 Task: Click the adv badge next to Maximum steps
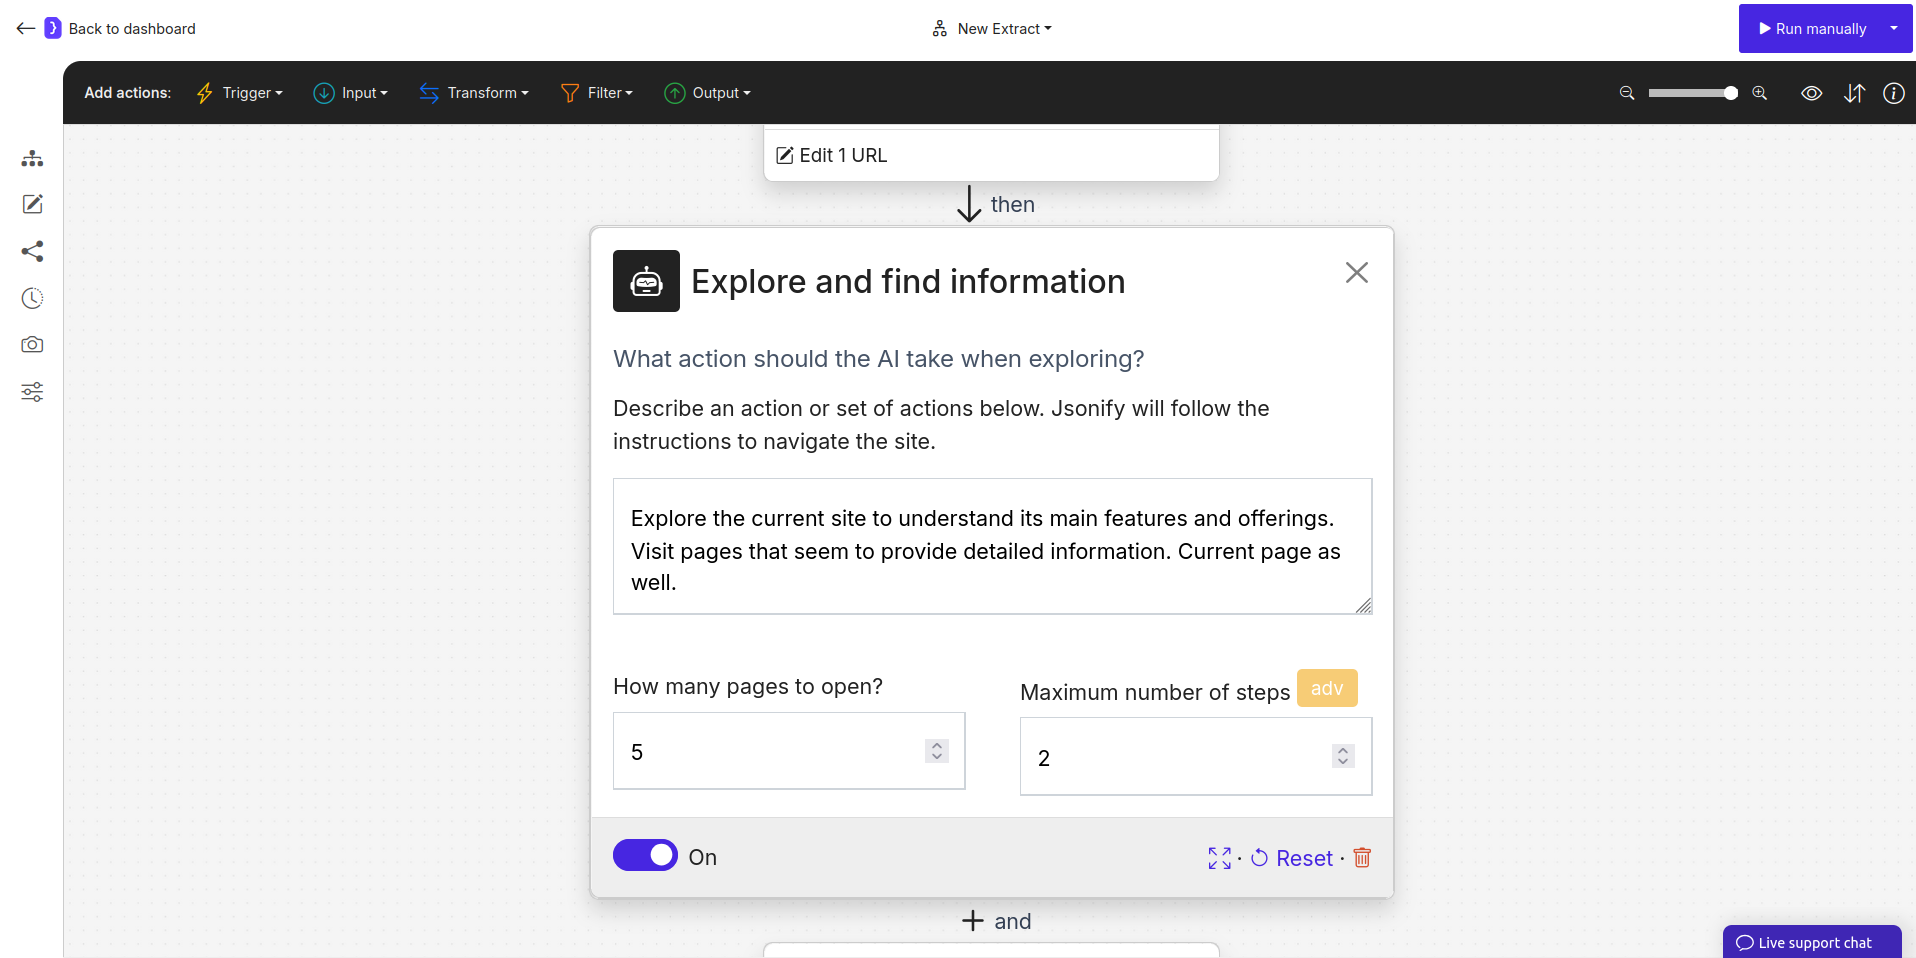[1326, 688]
